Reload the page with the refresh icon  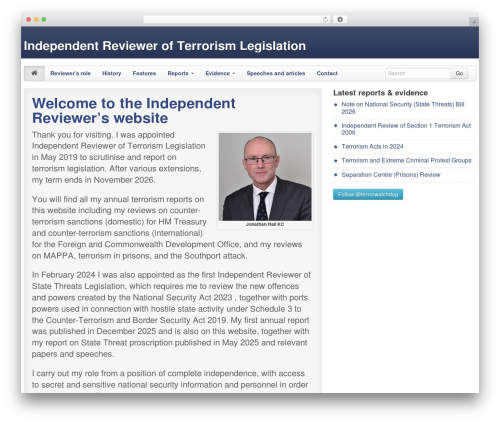tap(325, 20)
